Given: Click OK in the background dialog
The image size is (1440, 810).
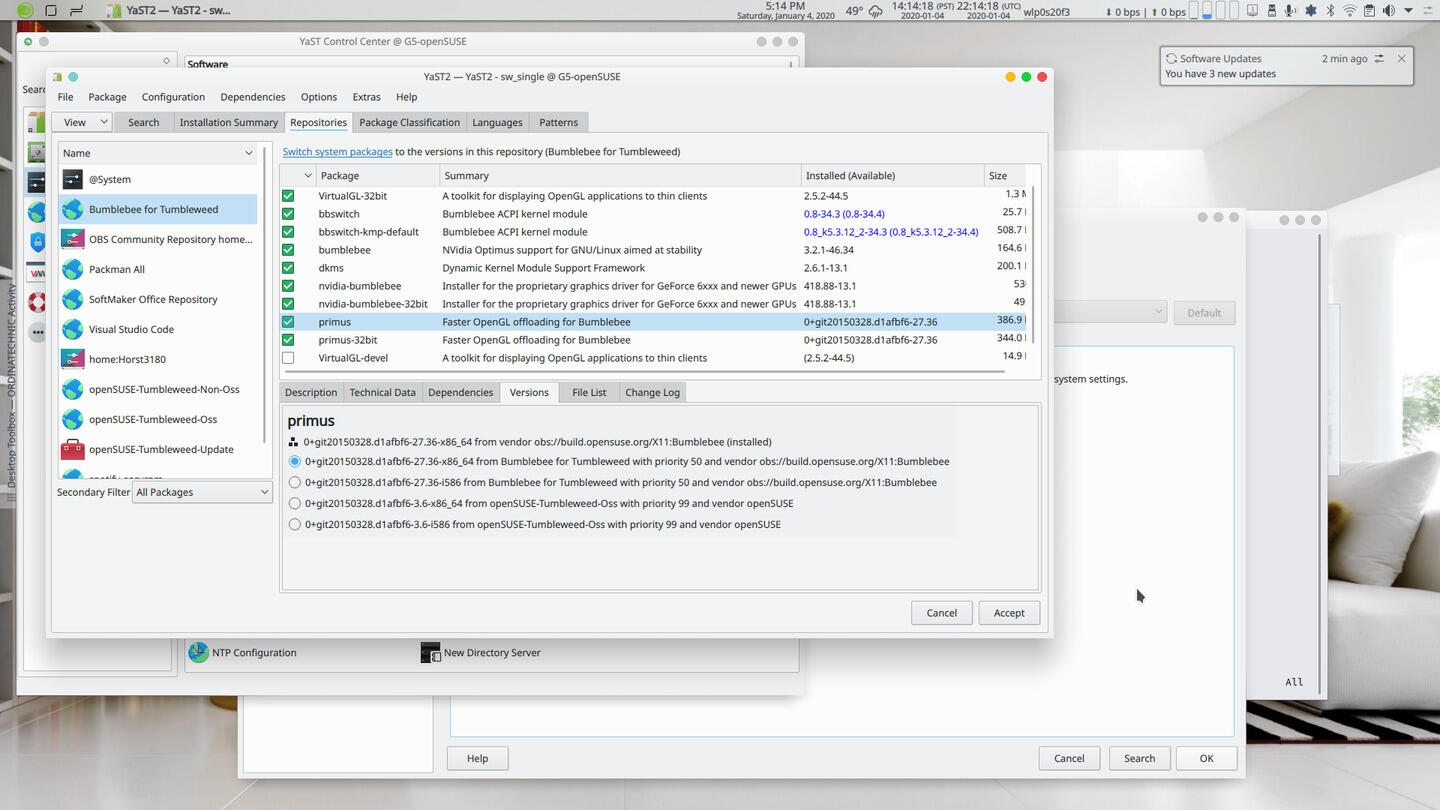Looking at the screenshot, I should click(1206, 758).
